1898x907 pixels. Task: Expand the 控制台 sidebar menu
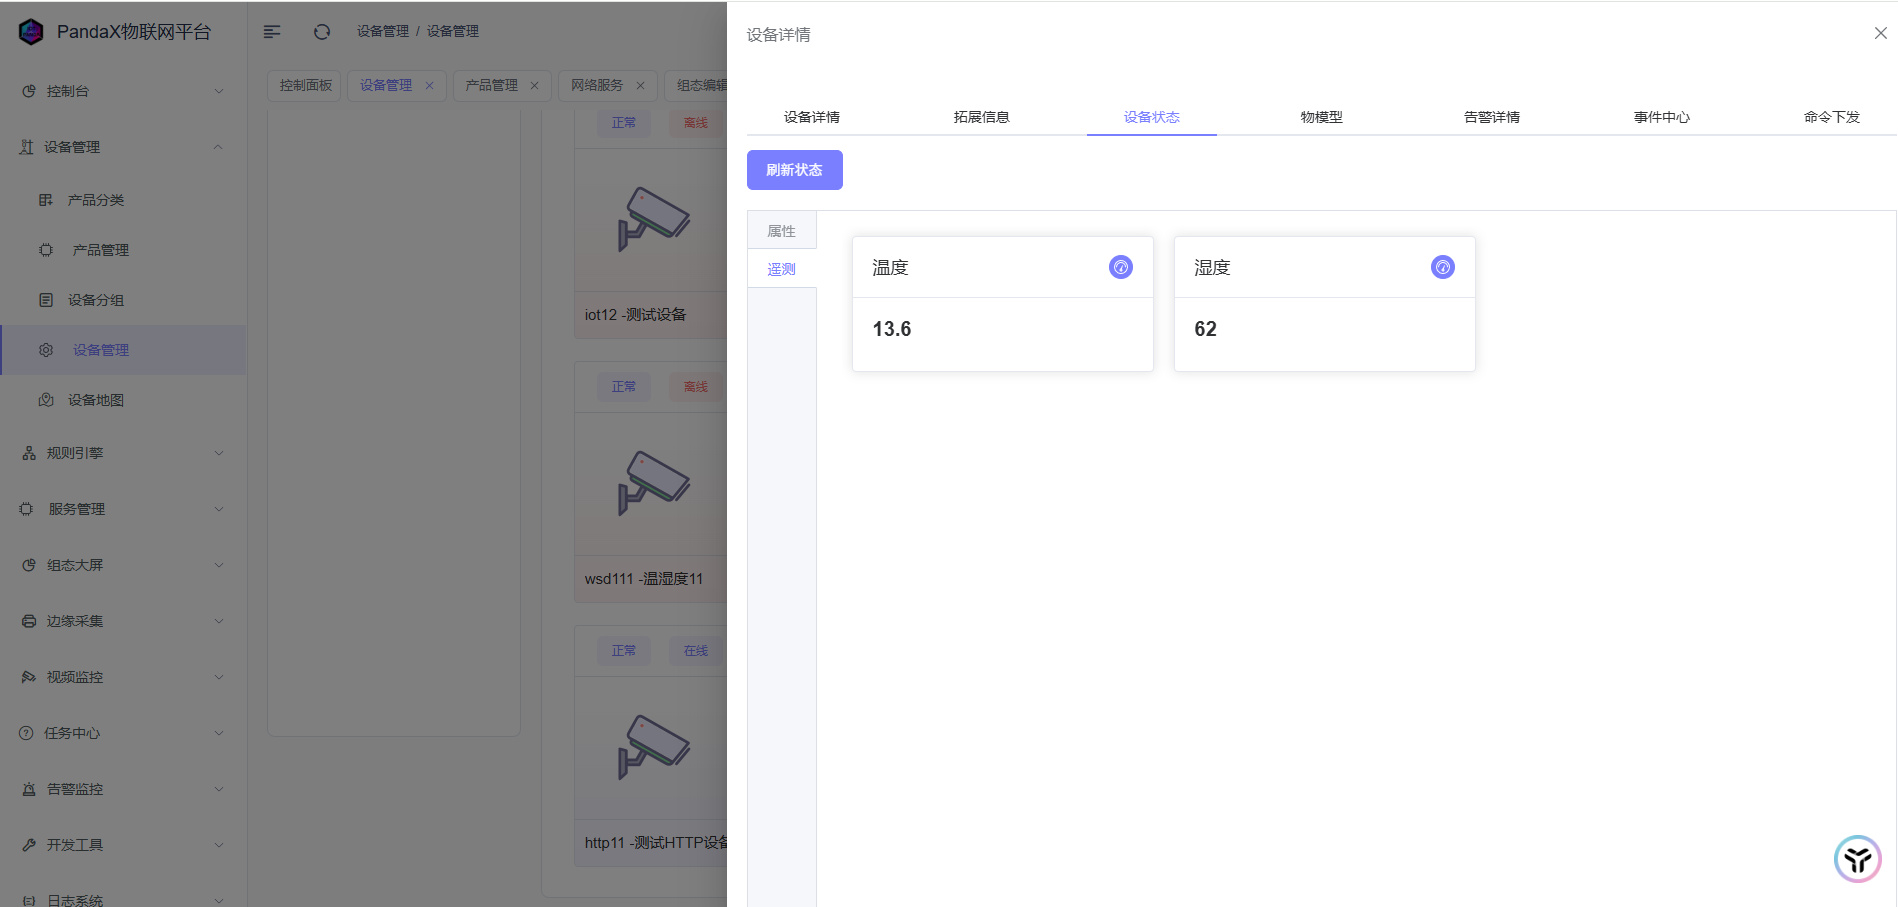[x=120, y=91]
